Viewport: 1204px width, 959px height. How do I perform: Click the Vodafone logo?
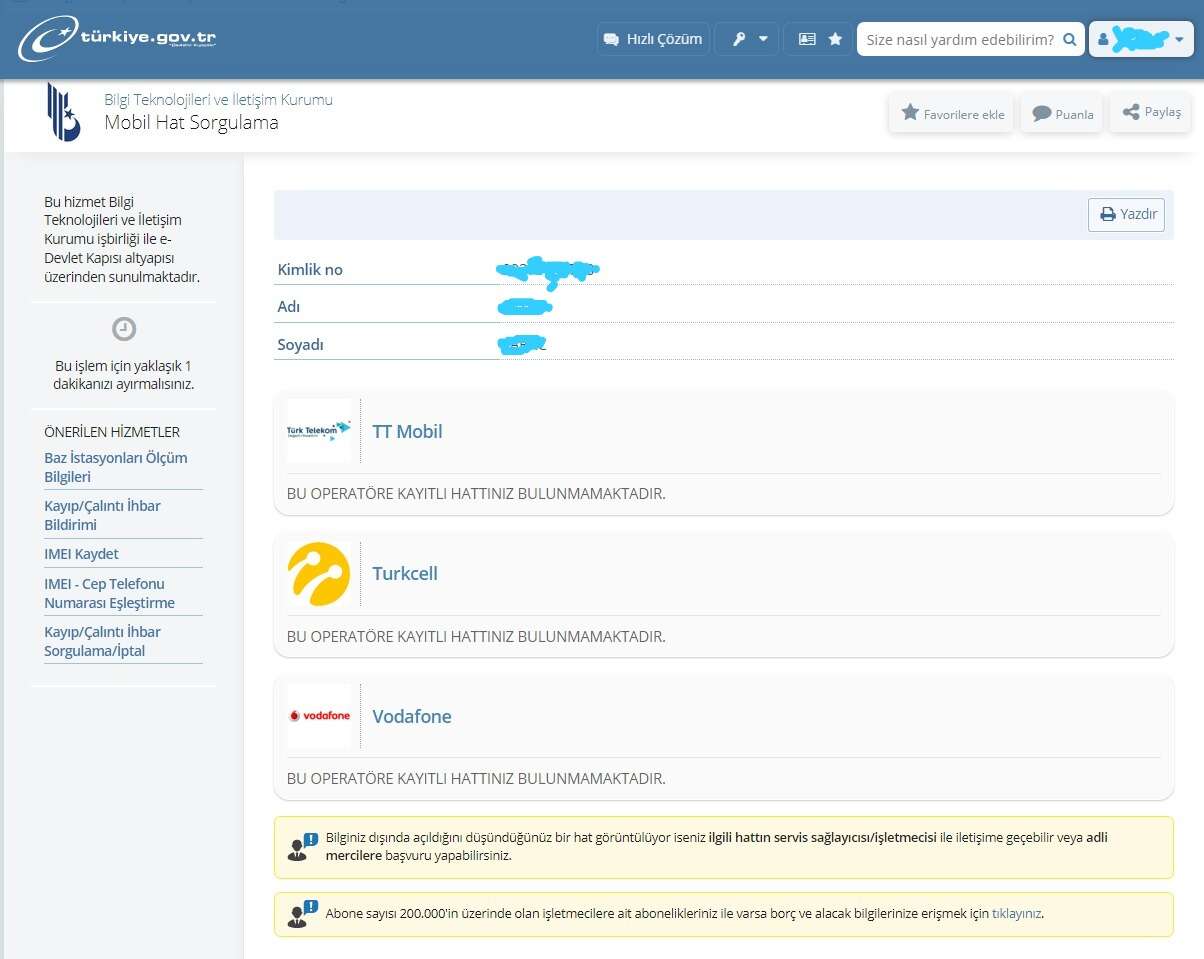tap(318, 716)
